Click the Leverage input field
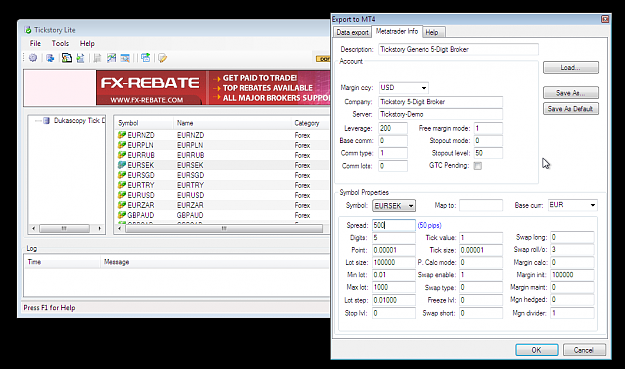Screen dimensions: 625x369 click(x=393, y=128)
